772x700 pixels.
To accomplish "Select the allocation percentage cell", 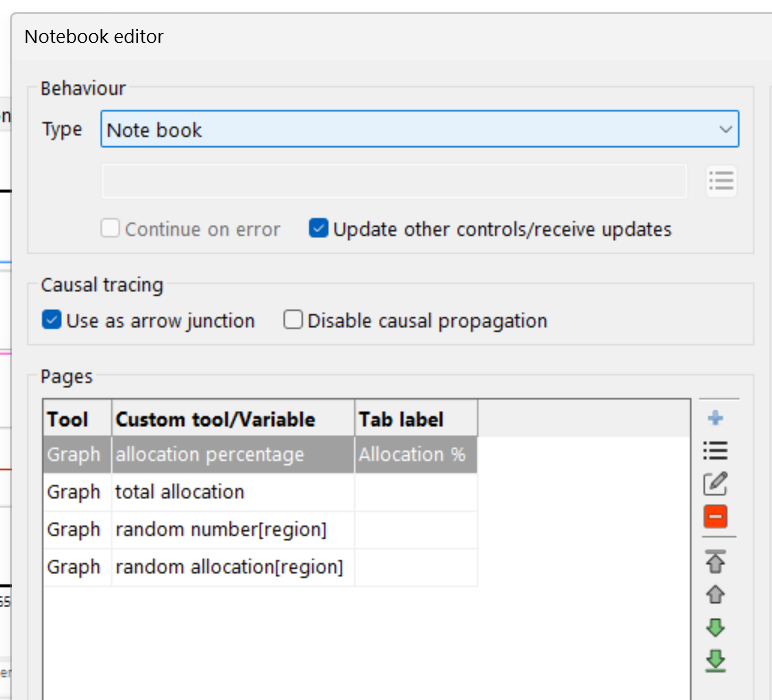I will pyautogui.click(x=233, y=454).
